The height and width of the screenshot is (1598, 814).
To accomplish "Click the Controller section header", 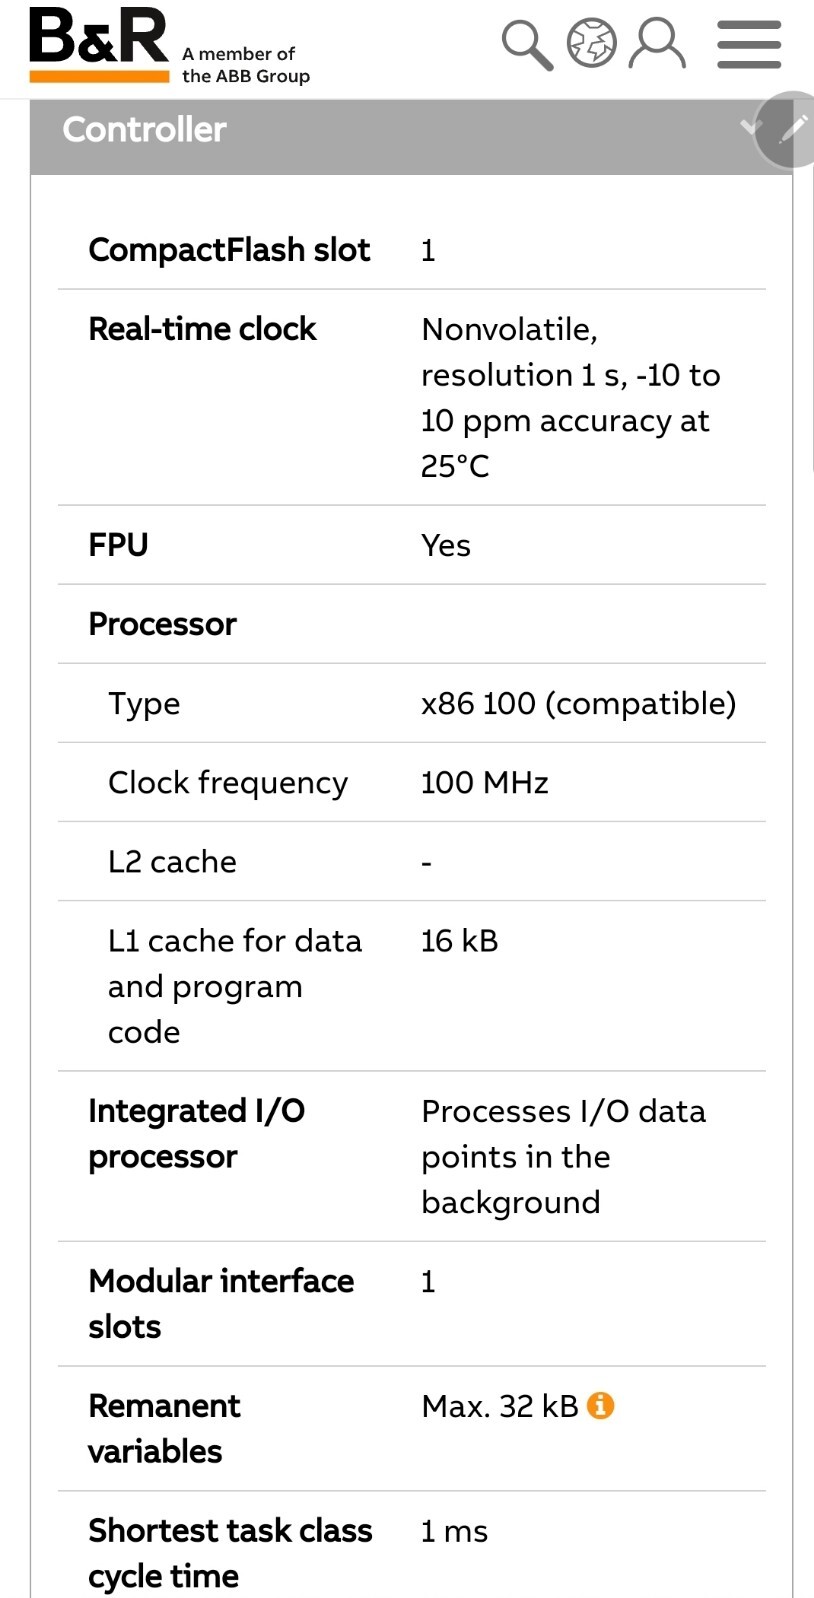I will [411, 130].
